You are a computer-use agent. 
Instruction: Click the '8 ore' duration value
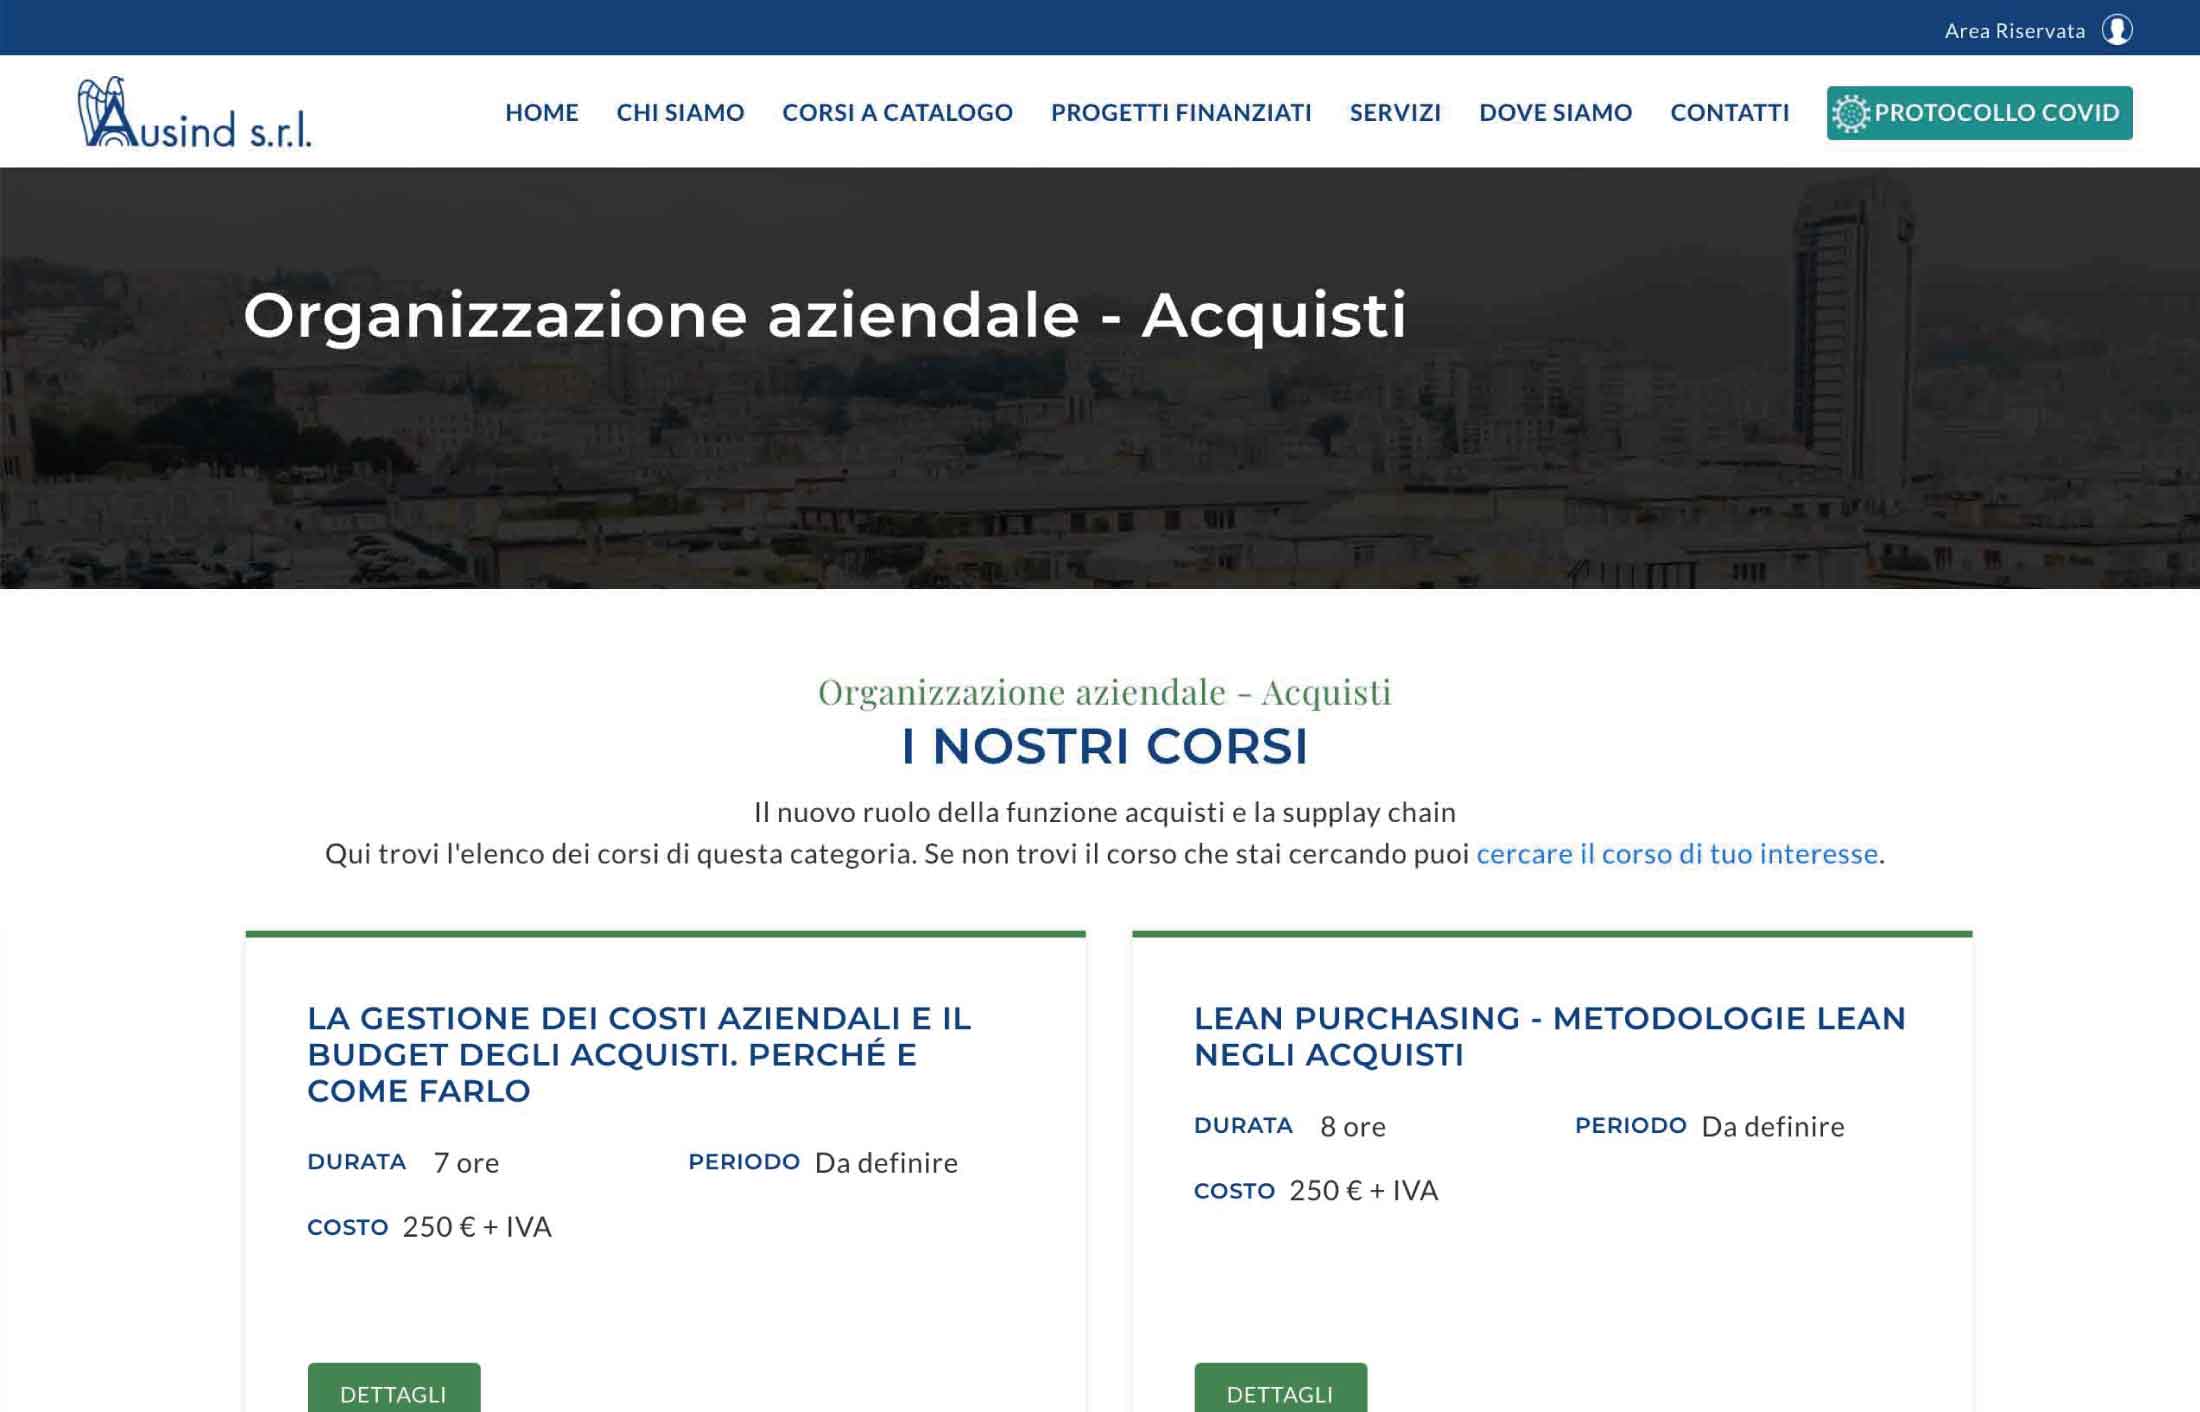(1353, 1126)
